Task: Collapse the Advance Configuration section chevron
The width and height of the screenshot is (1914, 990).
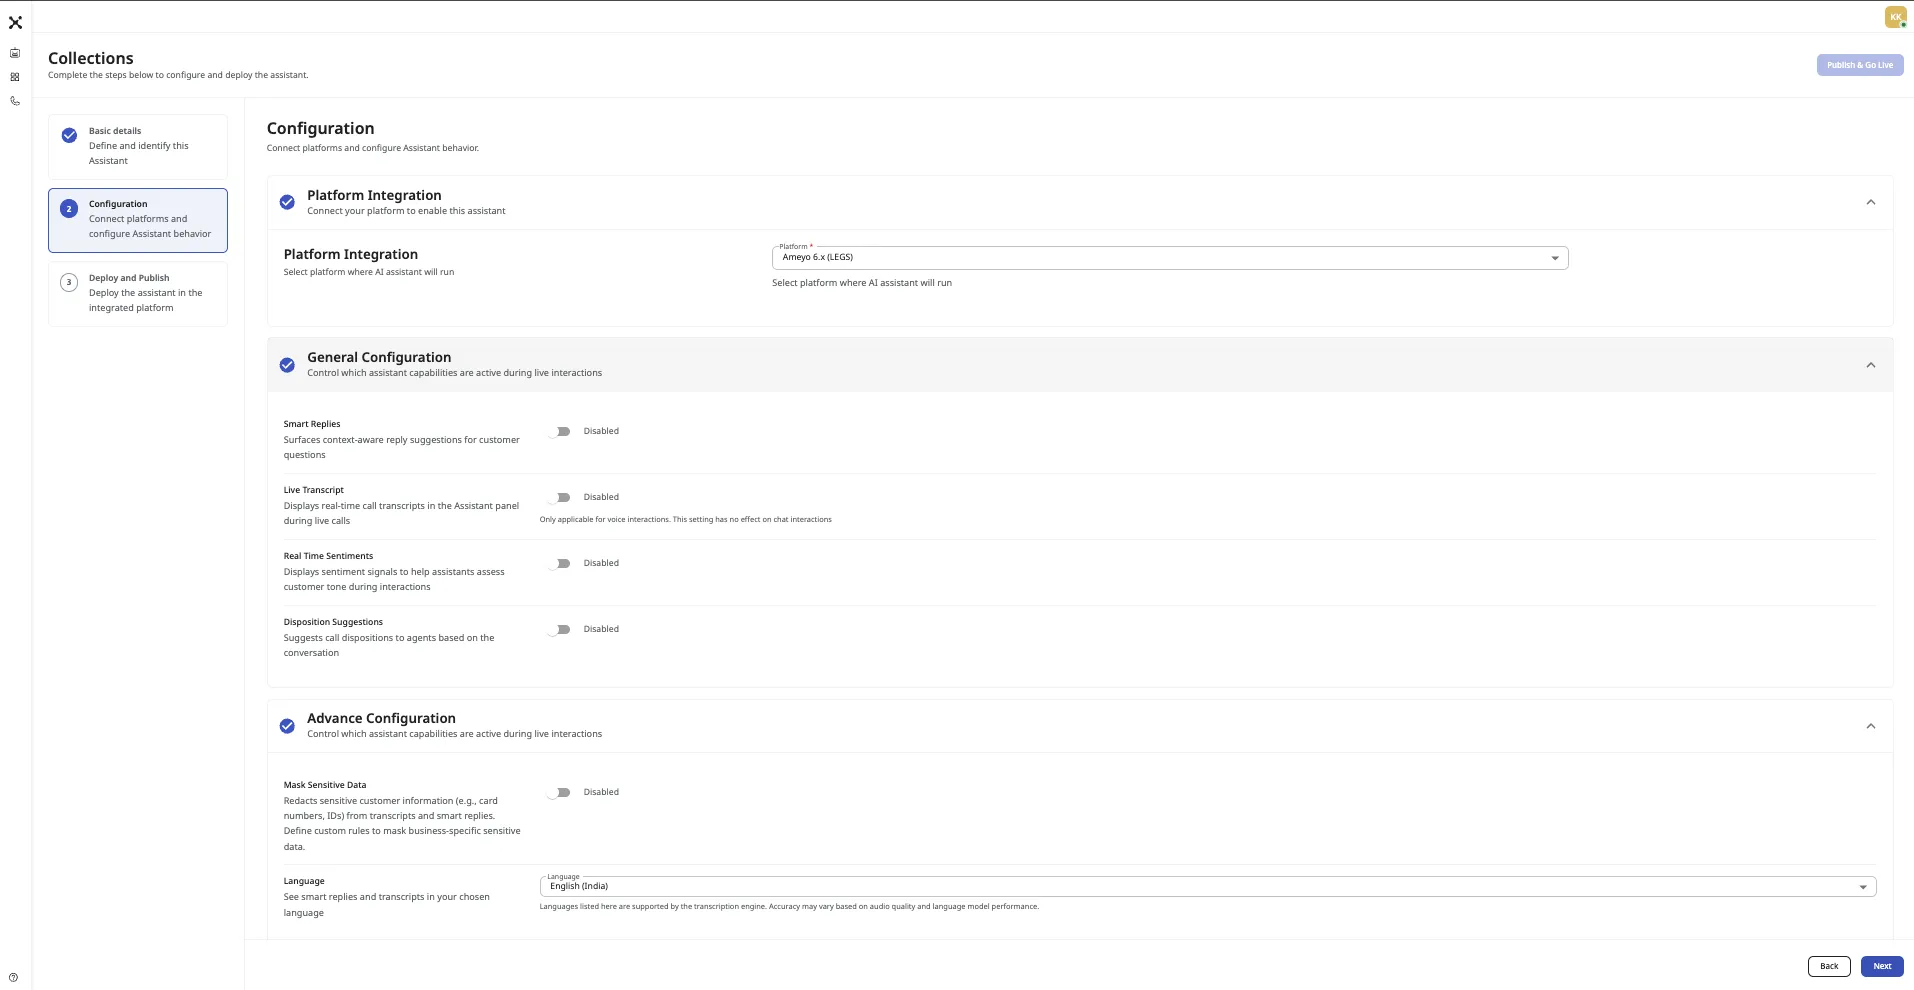Action: pos(1870,726)
